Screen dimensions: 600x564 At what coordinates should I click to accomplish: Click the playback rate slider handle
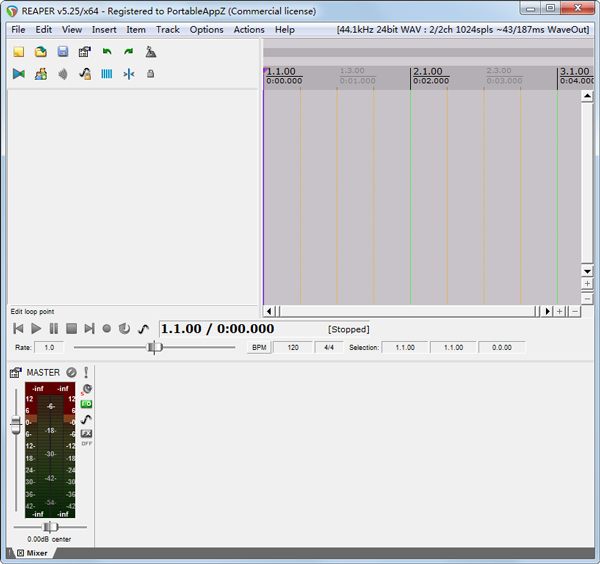click(154, 347)
